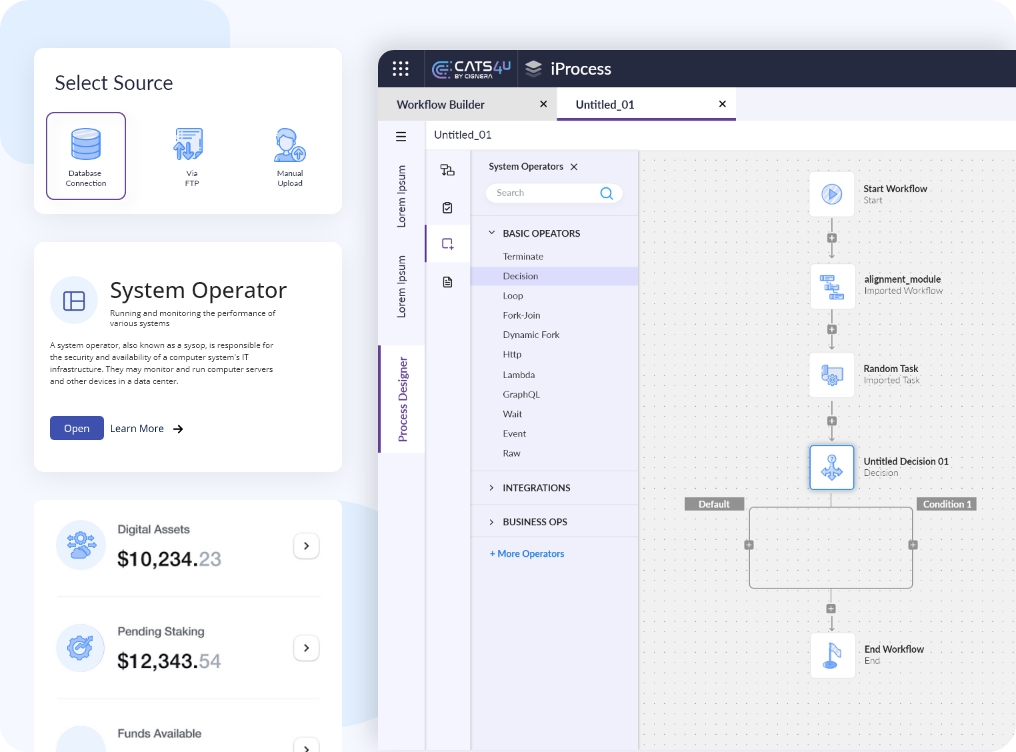Open the app grid launcher icon

pyautogui.click(x=400, y=69)
